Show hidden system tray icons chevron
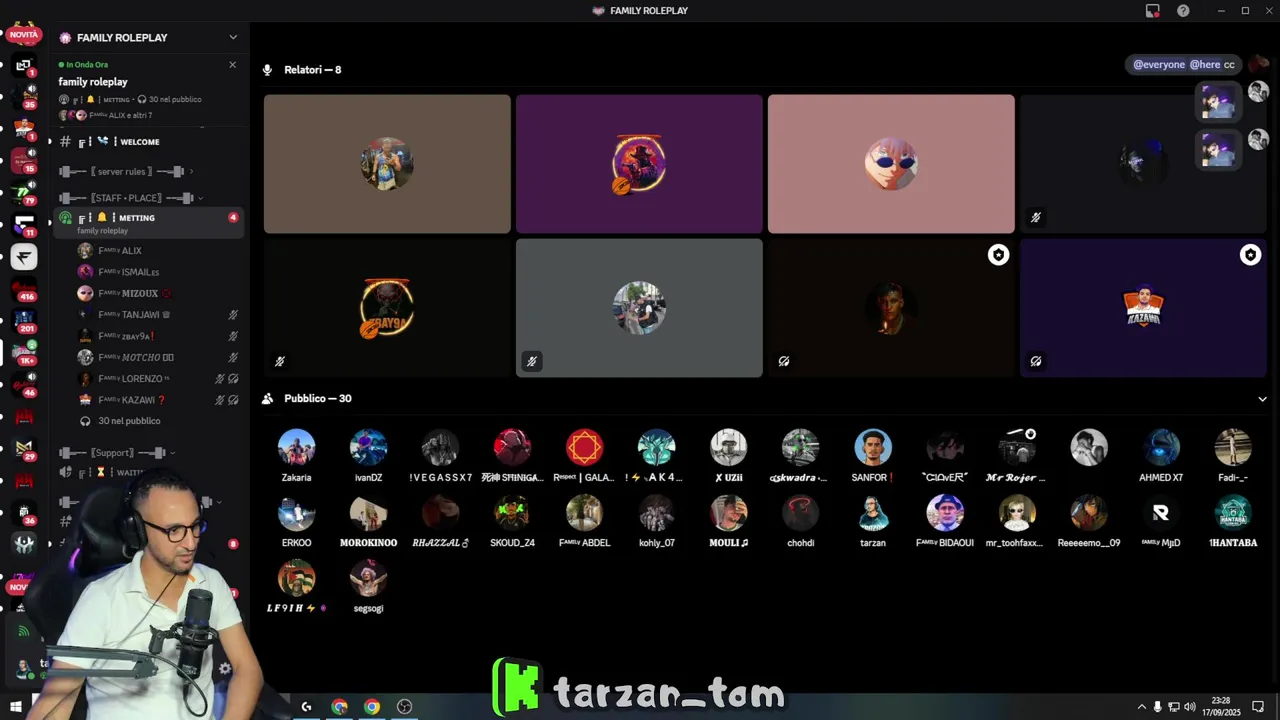The height and width of the screenshot is (720, 1280). click(1141, 707)
